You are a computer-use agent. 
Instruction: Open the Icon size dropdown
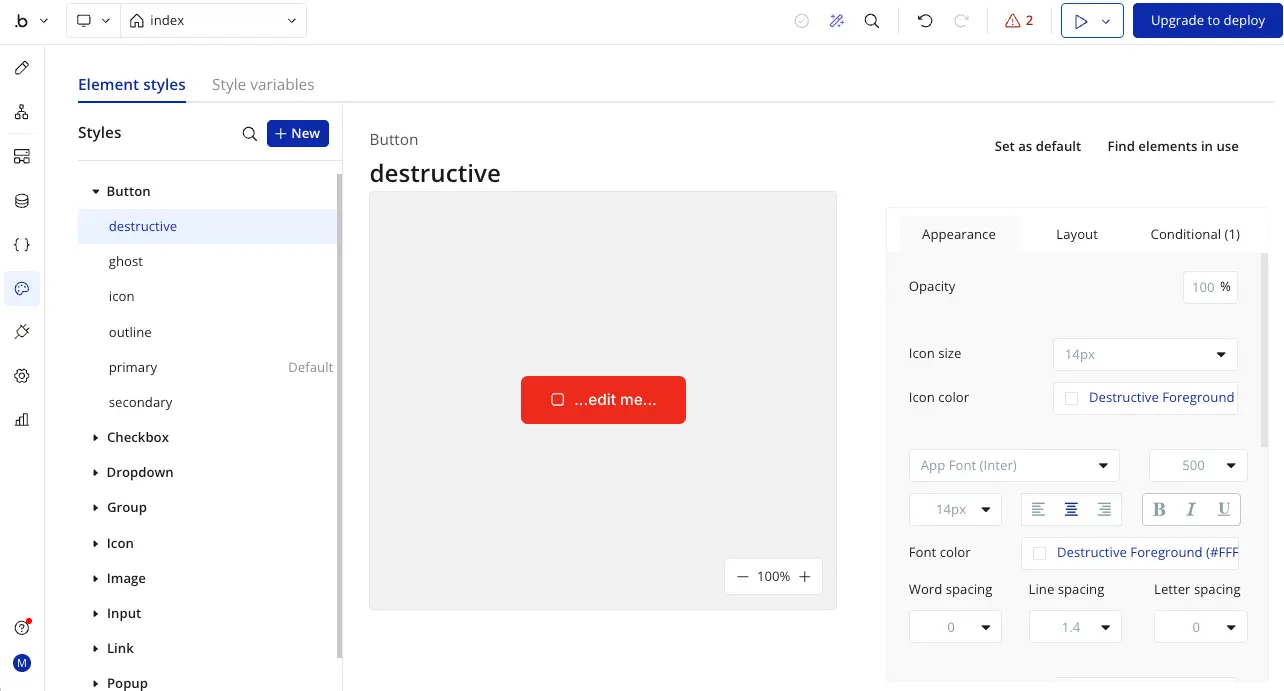click(x=1144, y=354)
